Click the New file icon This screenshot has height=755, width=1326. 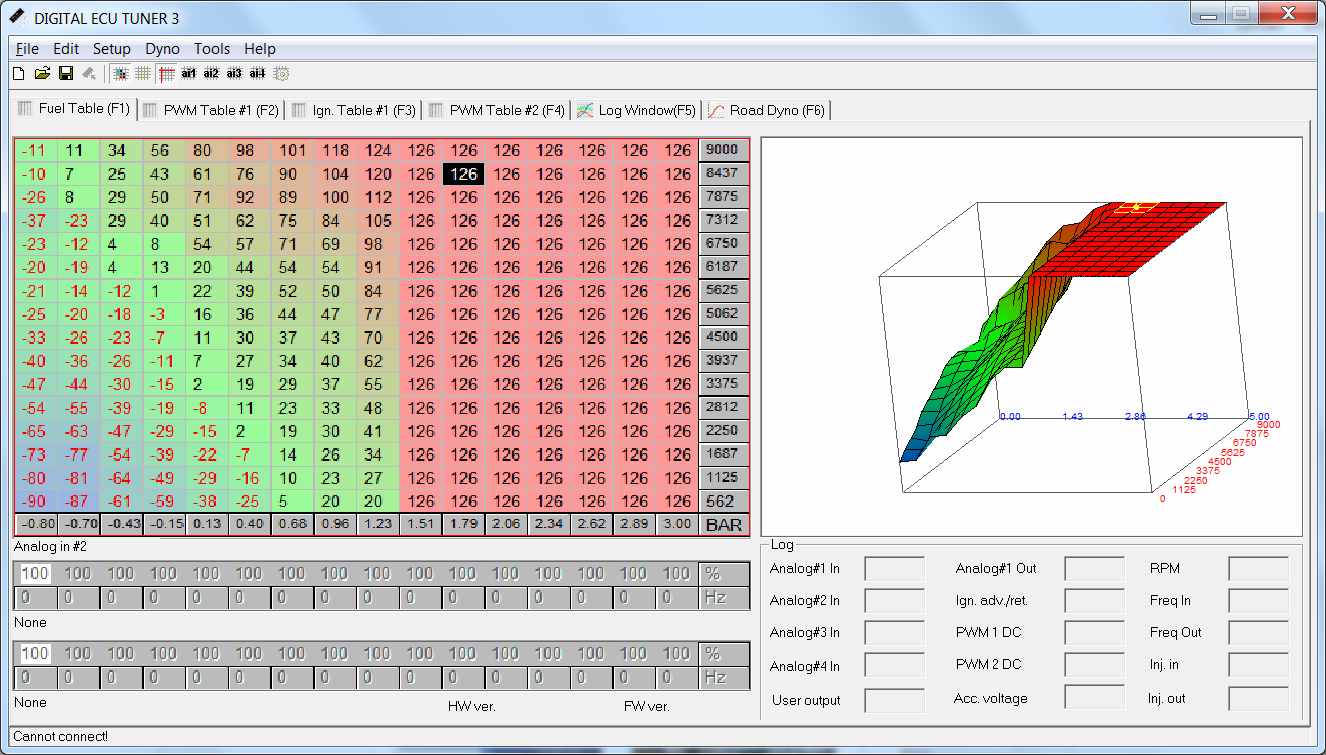[18, 73]
